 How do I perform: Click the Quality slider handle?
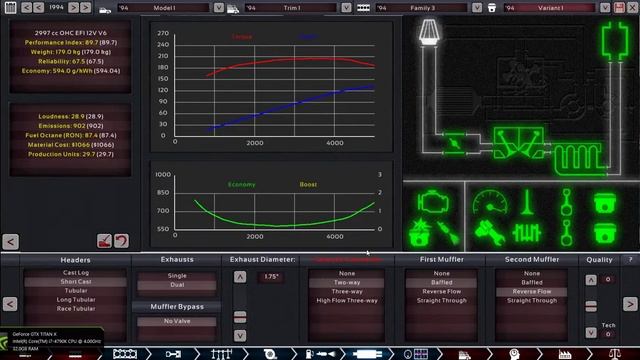click(x=591, y=306)
